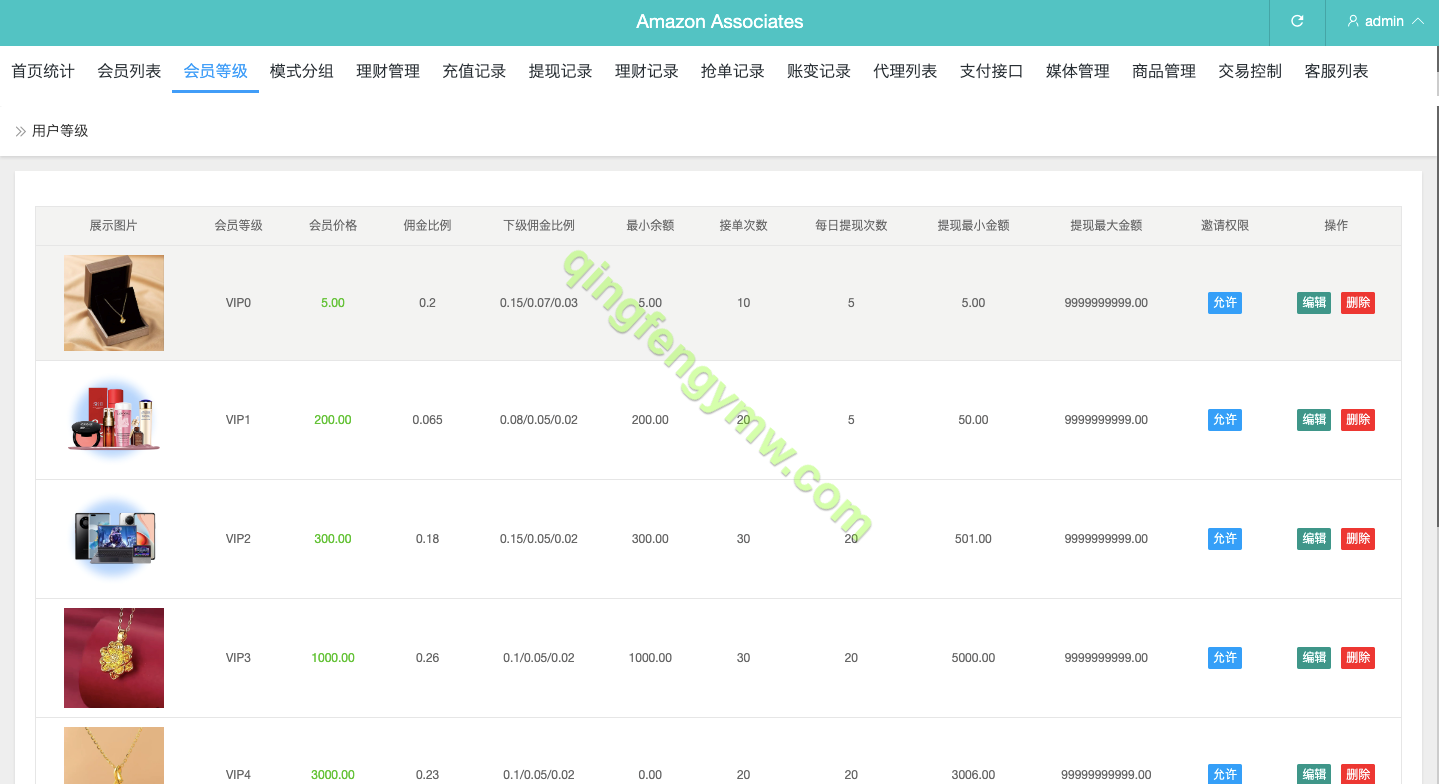Edit the VIP3 level with 编辑
Screen dimensions: 1439x784
tap(1314, 658)
